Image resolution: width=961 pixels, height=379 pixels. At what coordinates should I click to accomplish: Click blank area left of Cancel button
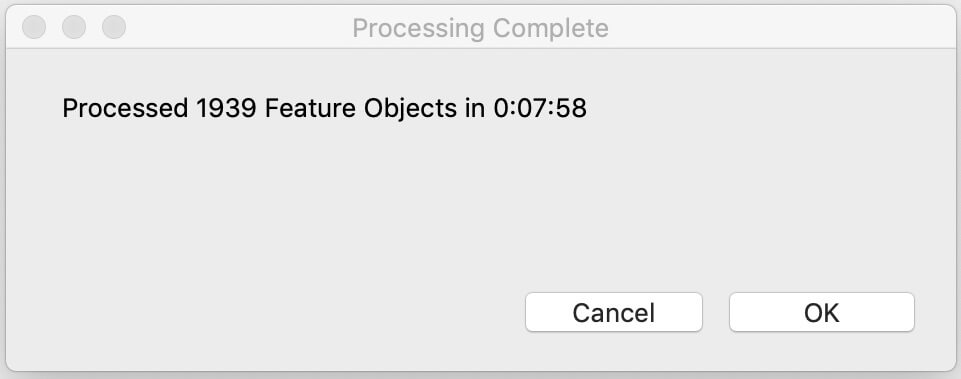click(264, 312)
